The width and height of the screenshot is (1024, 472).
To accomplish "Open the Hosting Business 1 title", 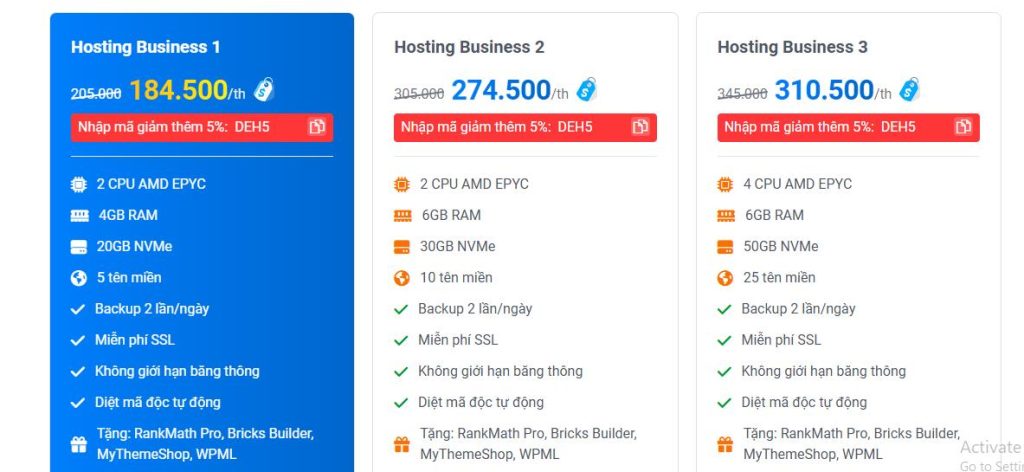I will 146,47.
